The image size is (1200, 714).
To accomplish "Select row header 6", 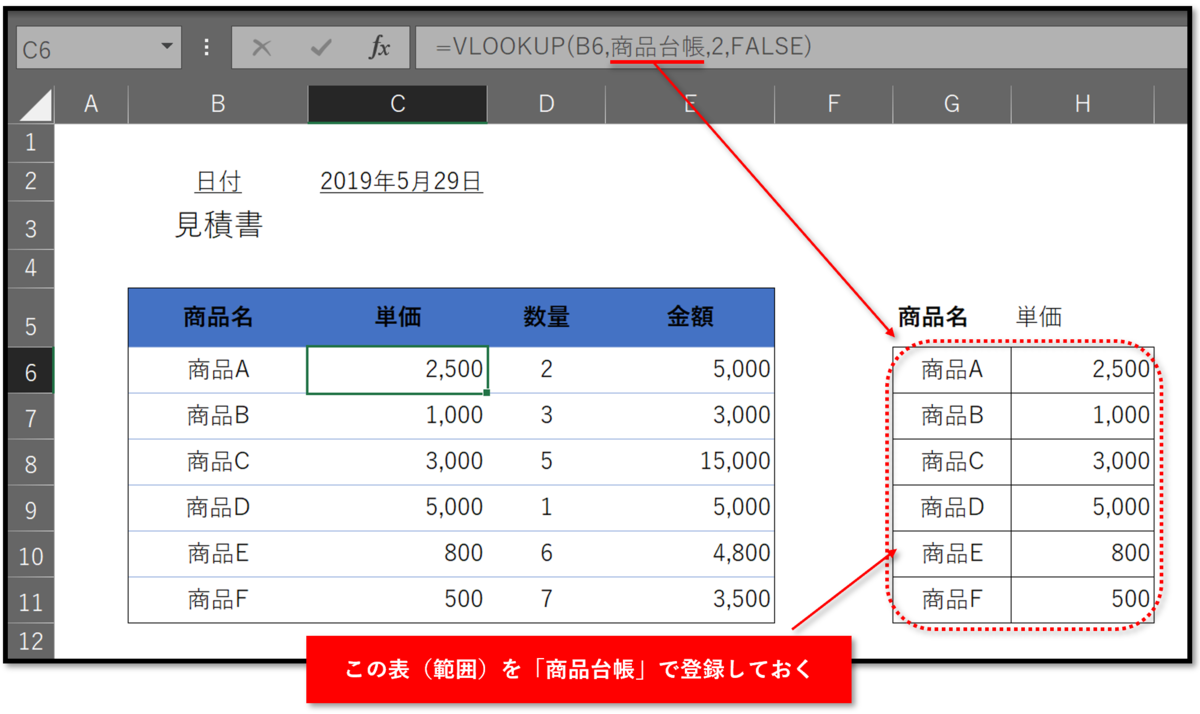I will 30,370.
